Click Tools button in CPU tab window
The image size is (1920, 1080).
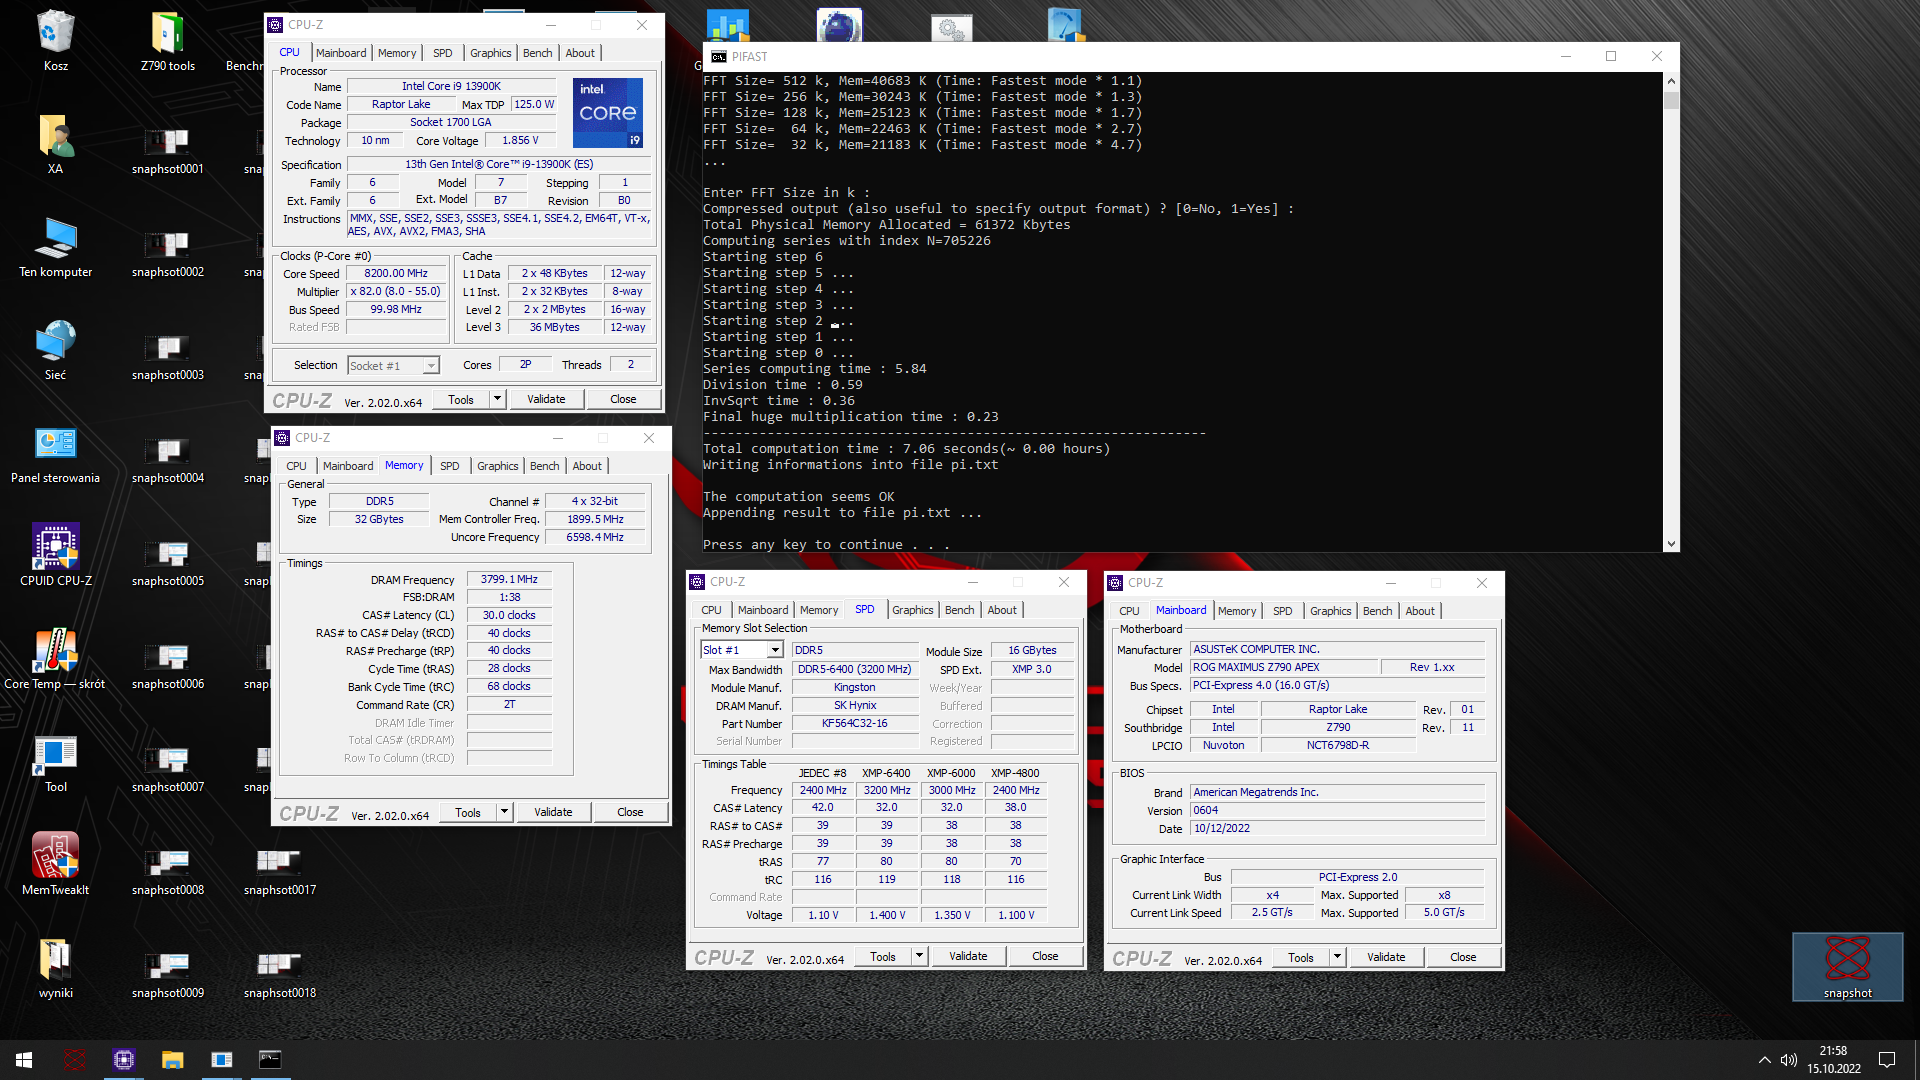pos(461,399)
